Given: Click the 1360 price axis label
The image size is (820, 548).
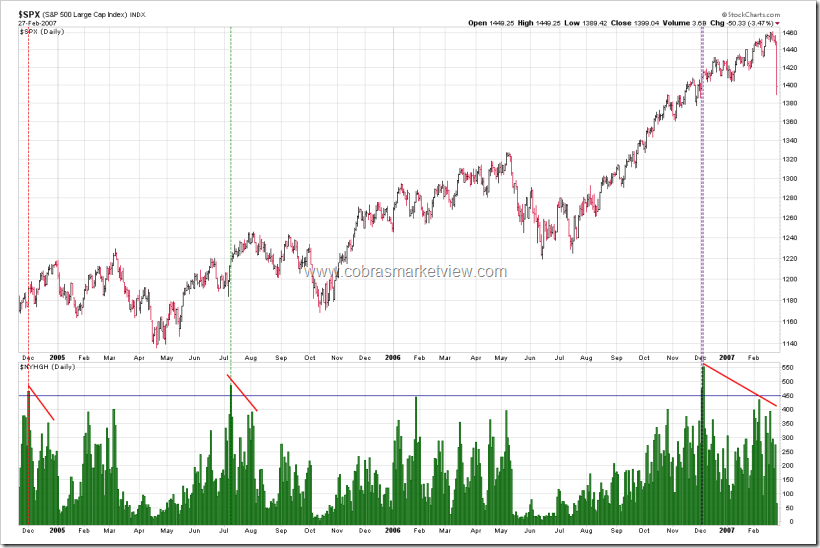Looking at the screenshot, I should point(790,122).
